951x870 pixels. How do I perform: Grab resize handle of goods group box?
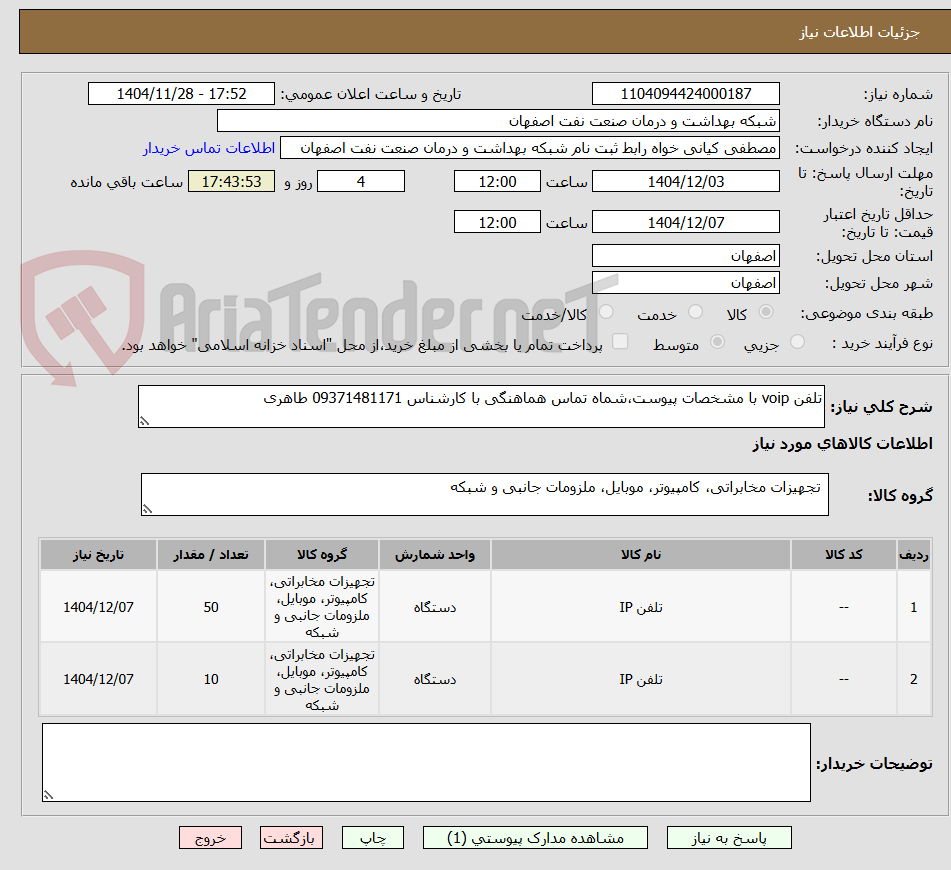147,509
